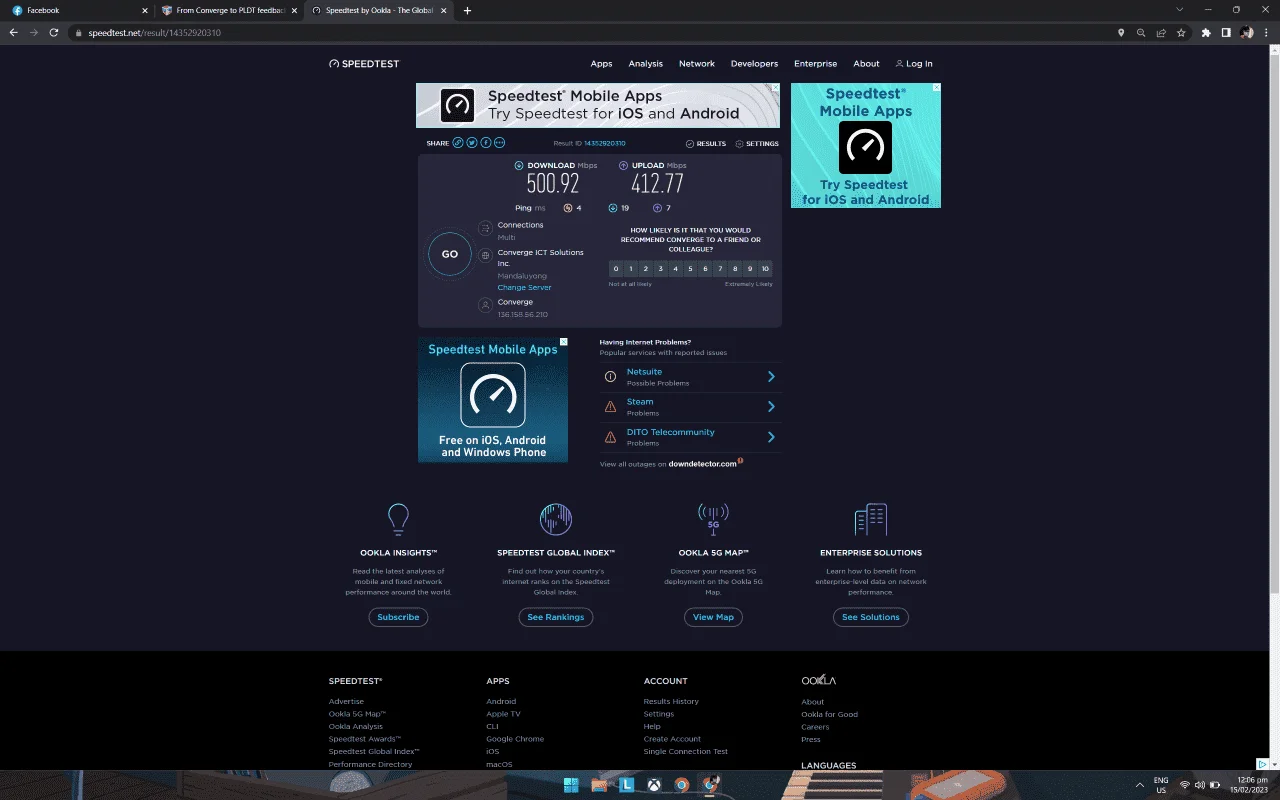Expand the Steam problems entry arrow
Screen dimensions: 1280x800
click(x=771, y=407)
